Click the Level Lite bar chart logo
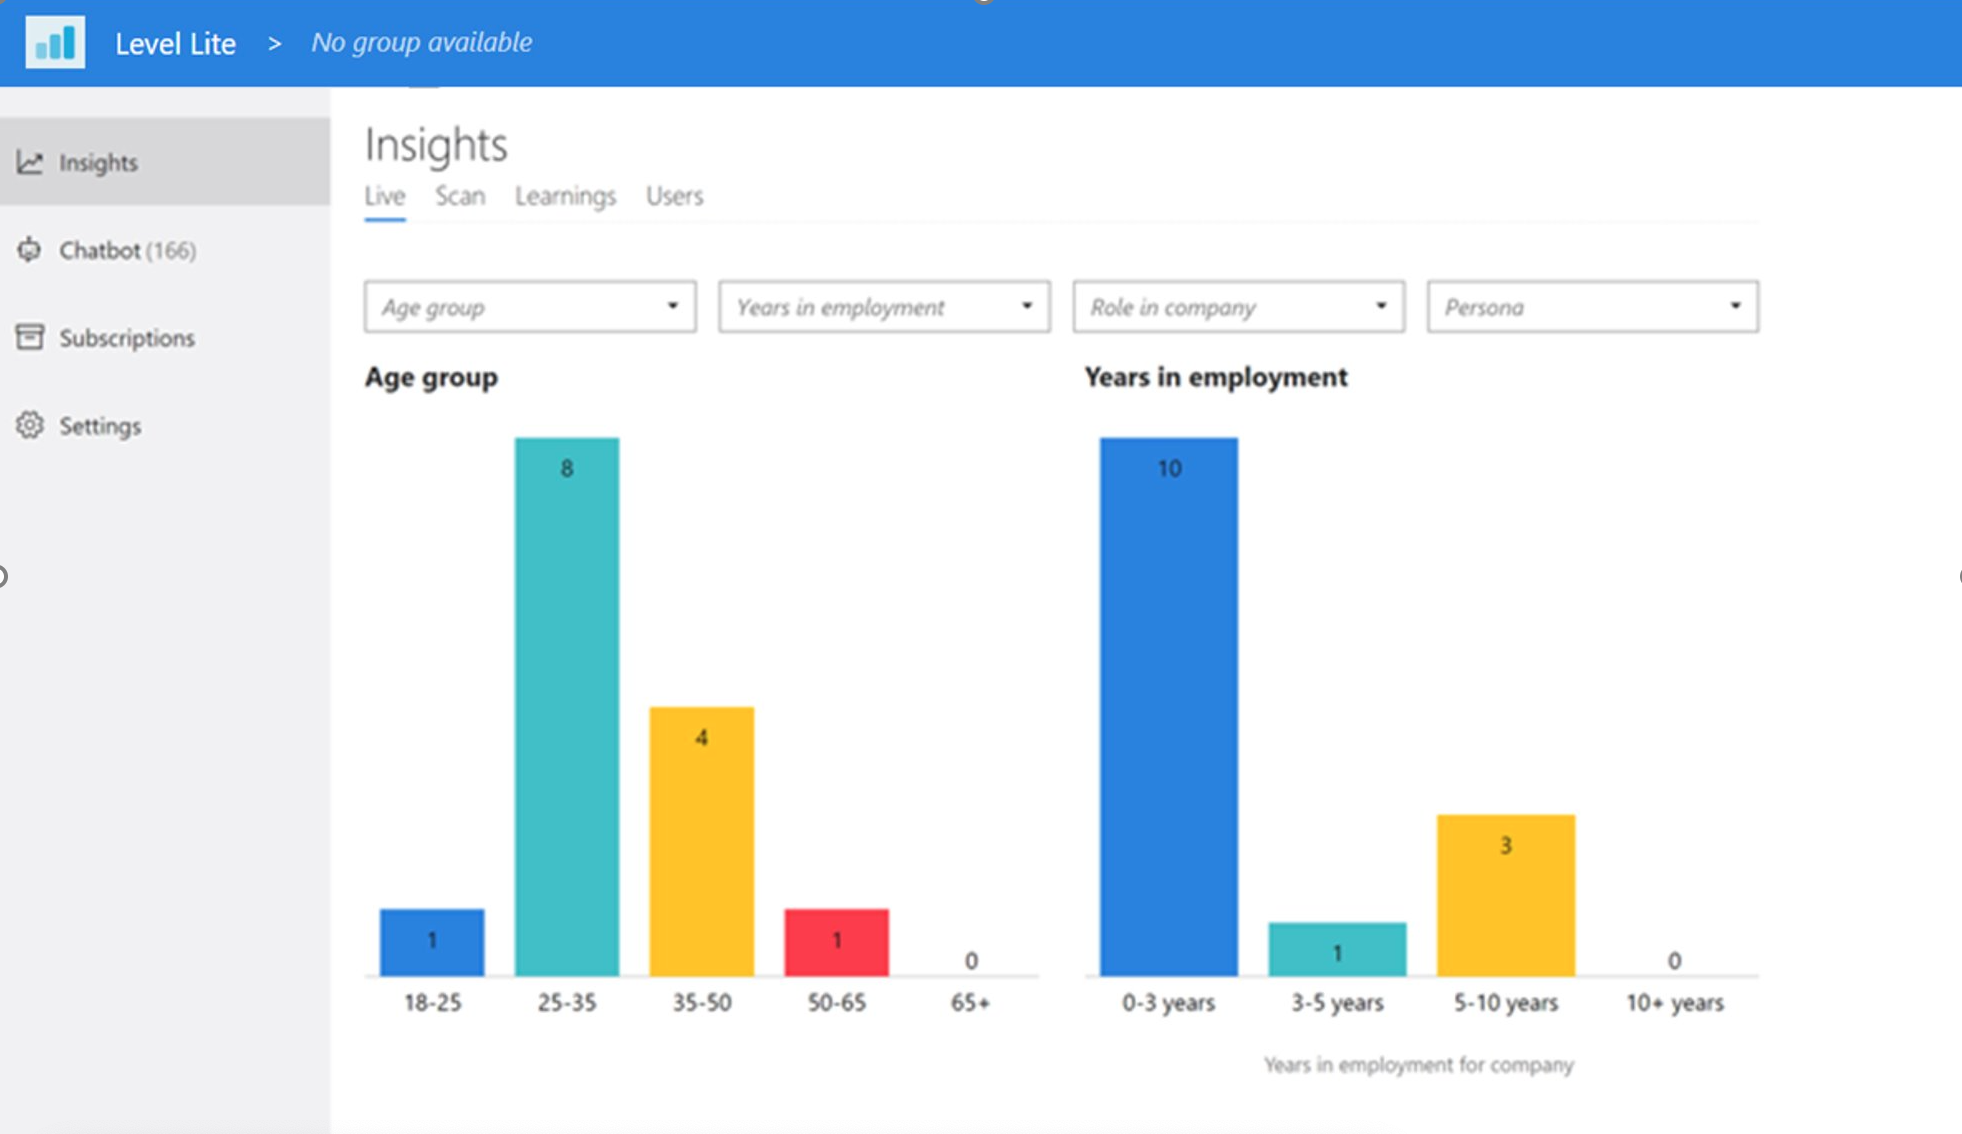1962x1134 pixels. 55,42
